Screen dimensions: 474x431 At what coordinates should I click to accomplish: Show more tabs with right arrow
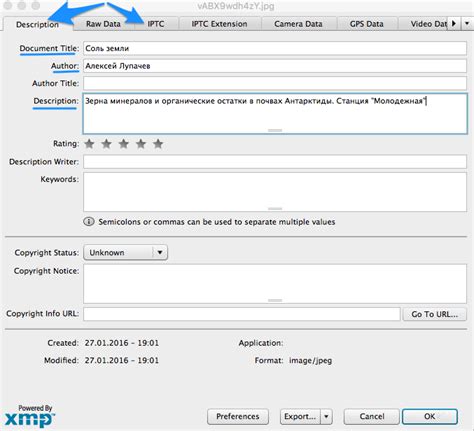(x=454, y=24)
